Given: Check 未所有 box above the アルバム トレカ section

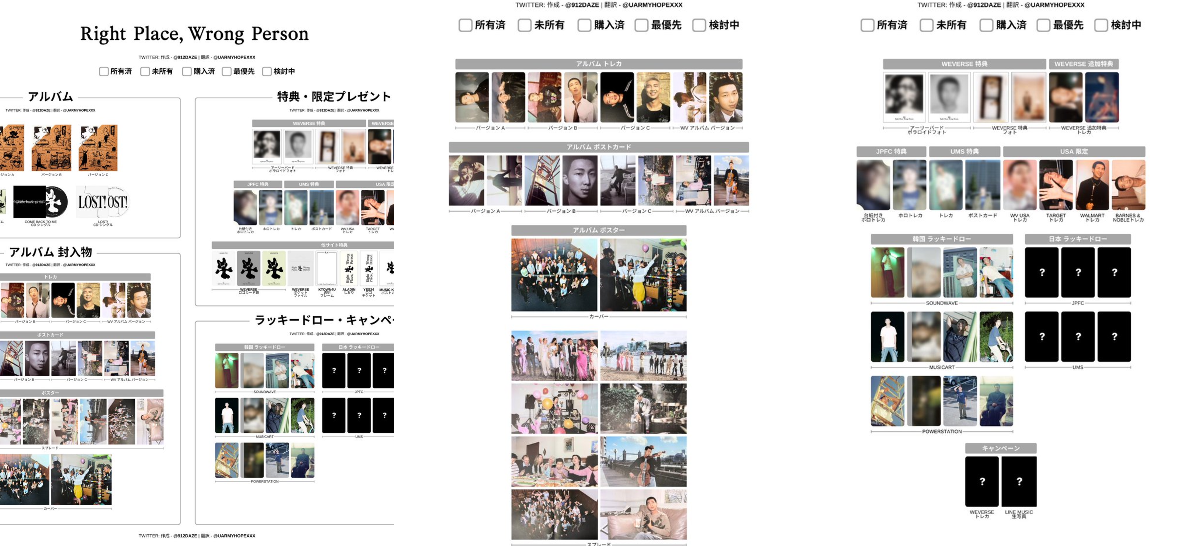Looking at the screenshot, I should tap(524, 25).
